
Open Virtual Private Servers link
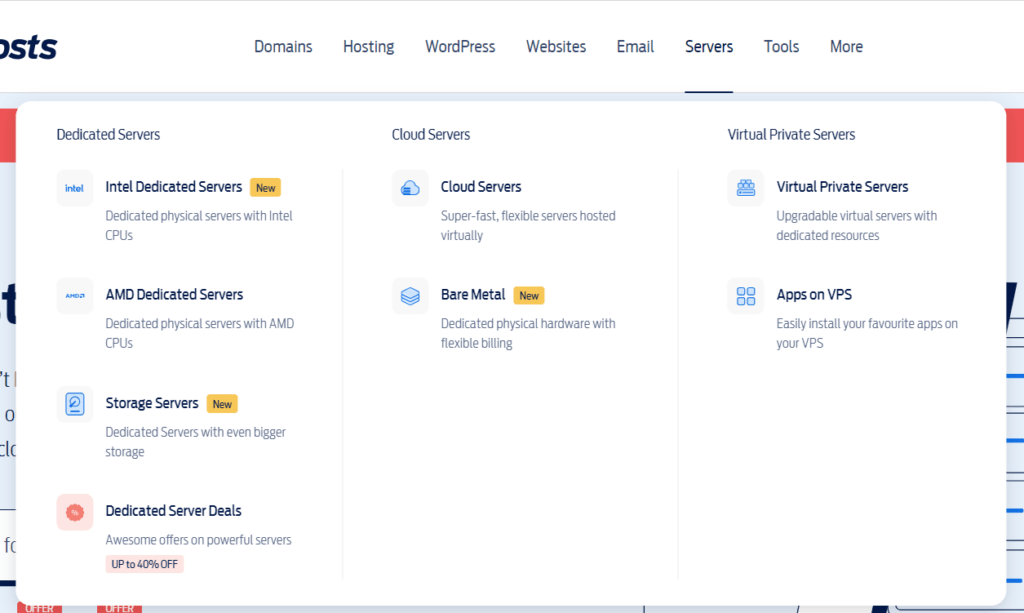841,187
